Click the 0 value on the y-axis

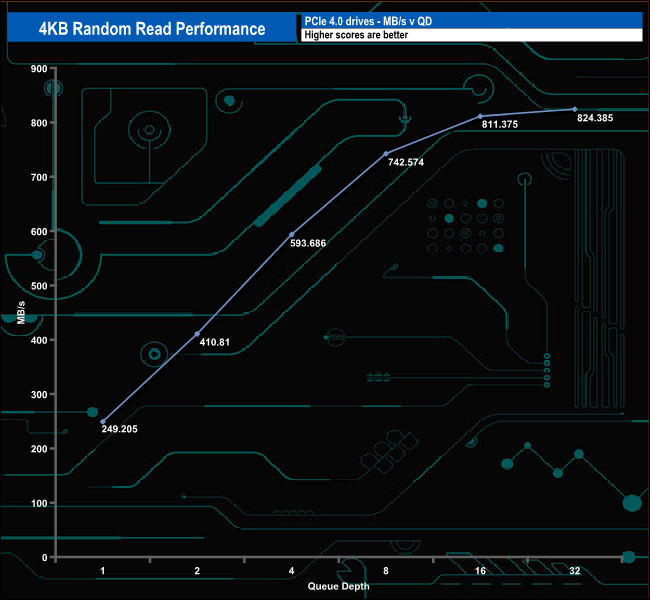45,557
